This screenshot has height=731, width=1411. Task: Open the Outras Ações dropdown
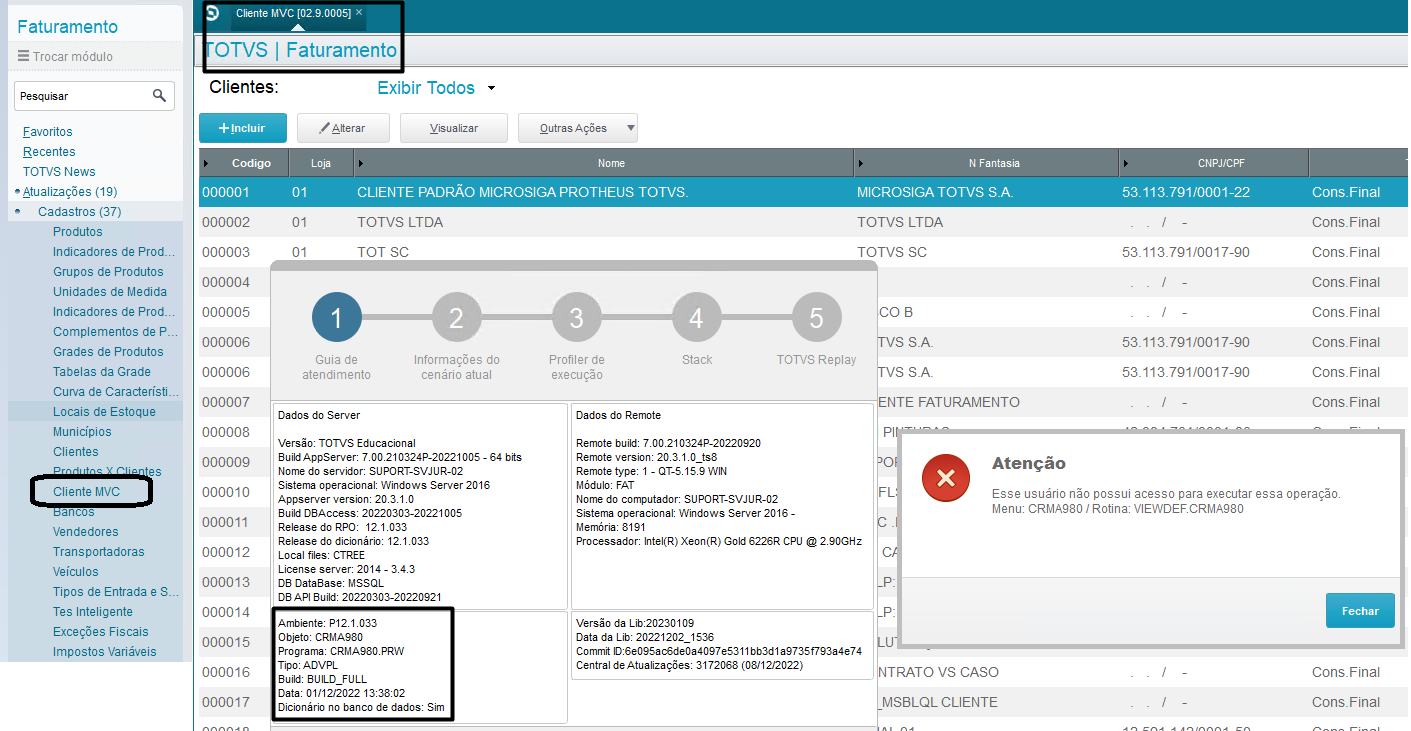(577, 128)
